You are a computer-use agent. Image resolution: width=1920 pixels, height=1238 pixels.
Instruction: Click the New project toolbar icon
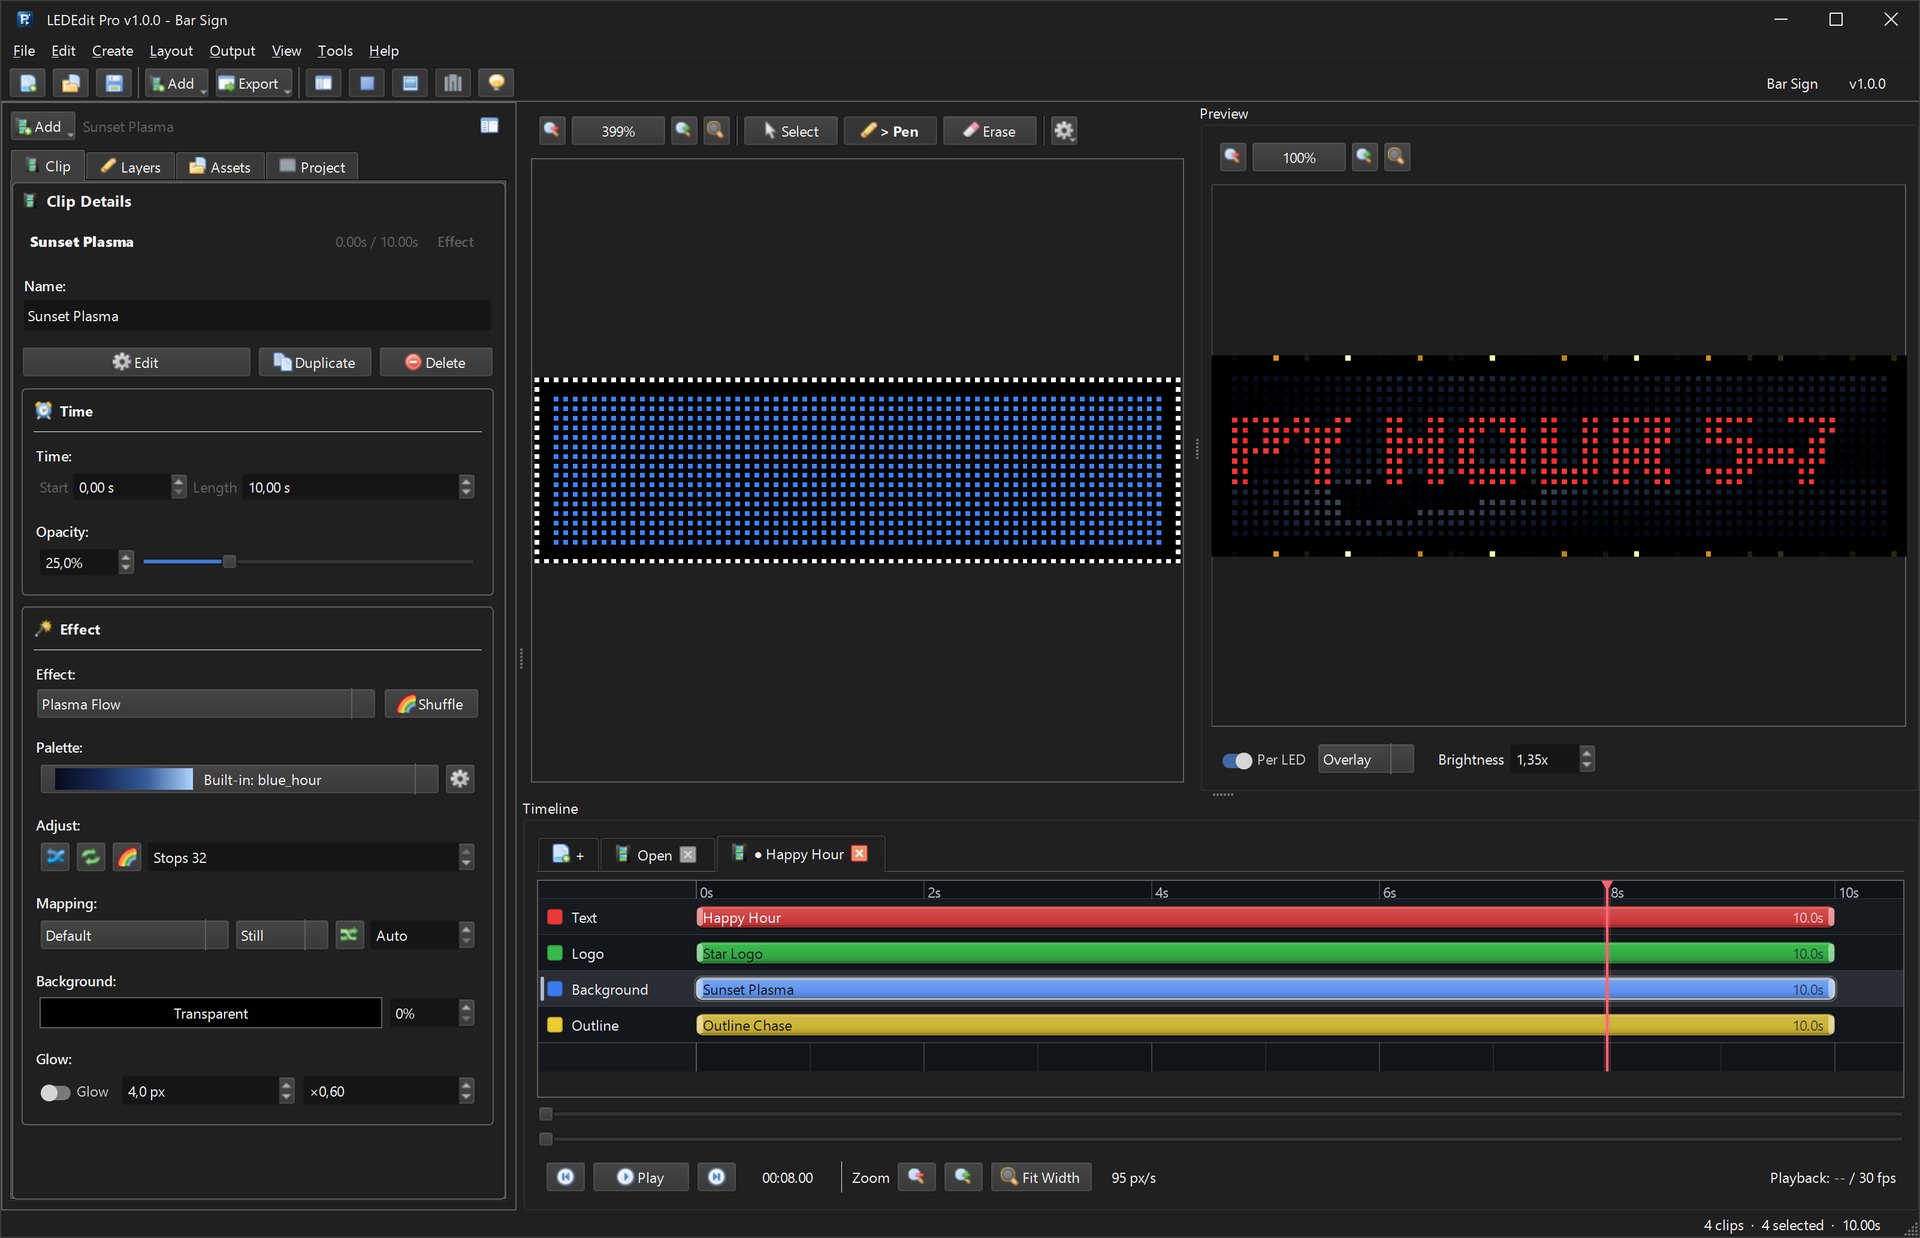pos(29,83)
